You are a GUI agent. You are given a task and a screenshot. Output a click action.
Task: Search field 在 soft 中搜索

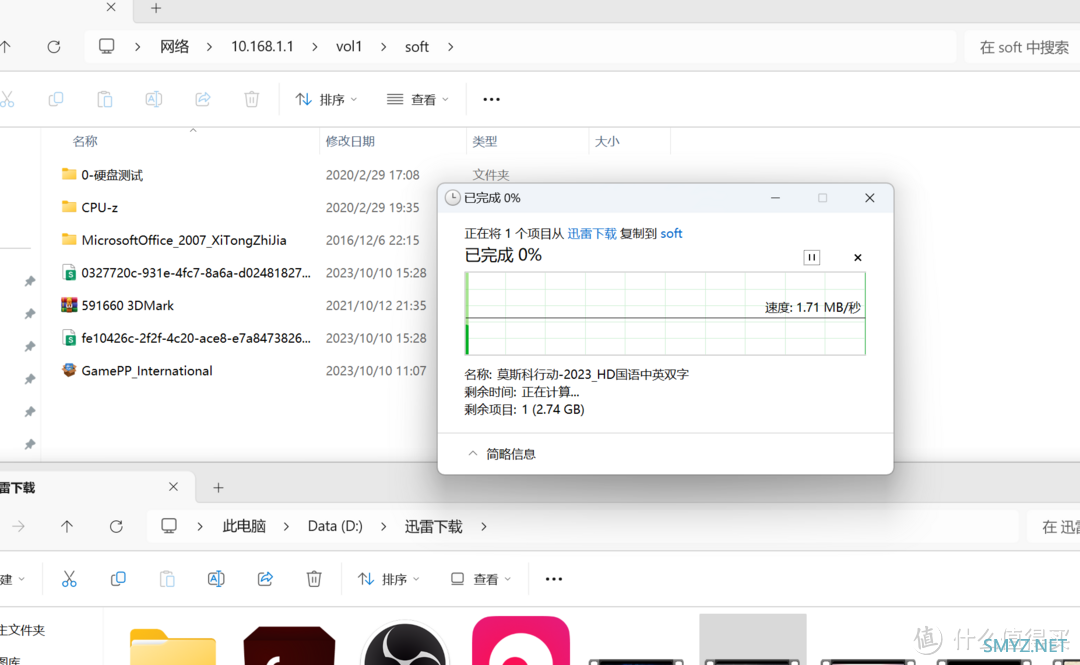pyautogui.click(x=1024, y=47)
